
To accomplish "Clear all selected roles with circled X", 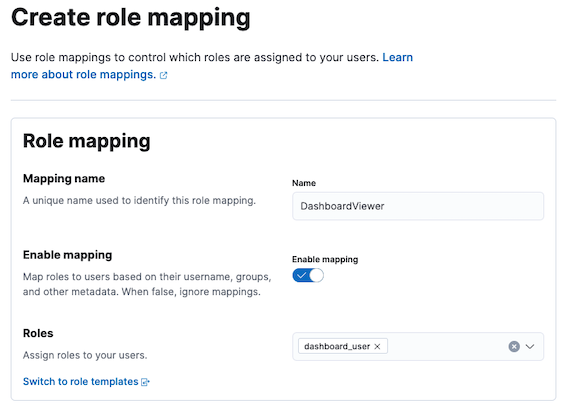I will [x=514, y=346].
